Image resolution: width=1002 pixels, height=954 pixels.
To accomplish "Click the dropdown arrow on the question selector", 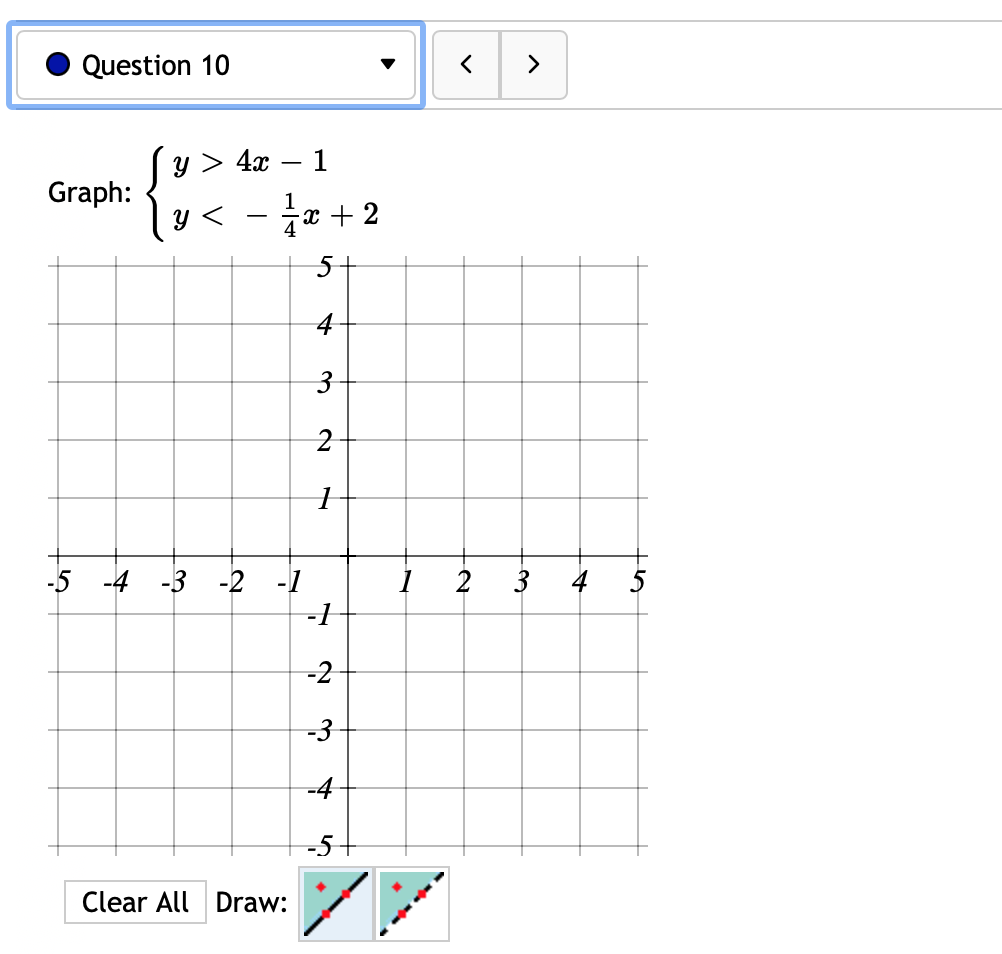I will coord(388,64).
